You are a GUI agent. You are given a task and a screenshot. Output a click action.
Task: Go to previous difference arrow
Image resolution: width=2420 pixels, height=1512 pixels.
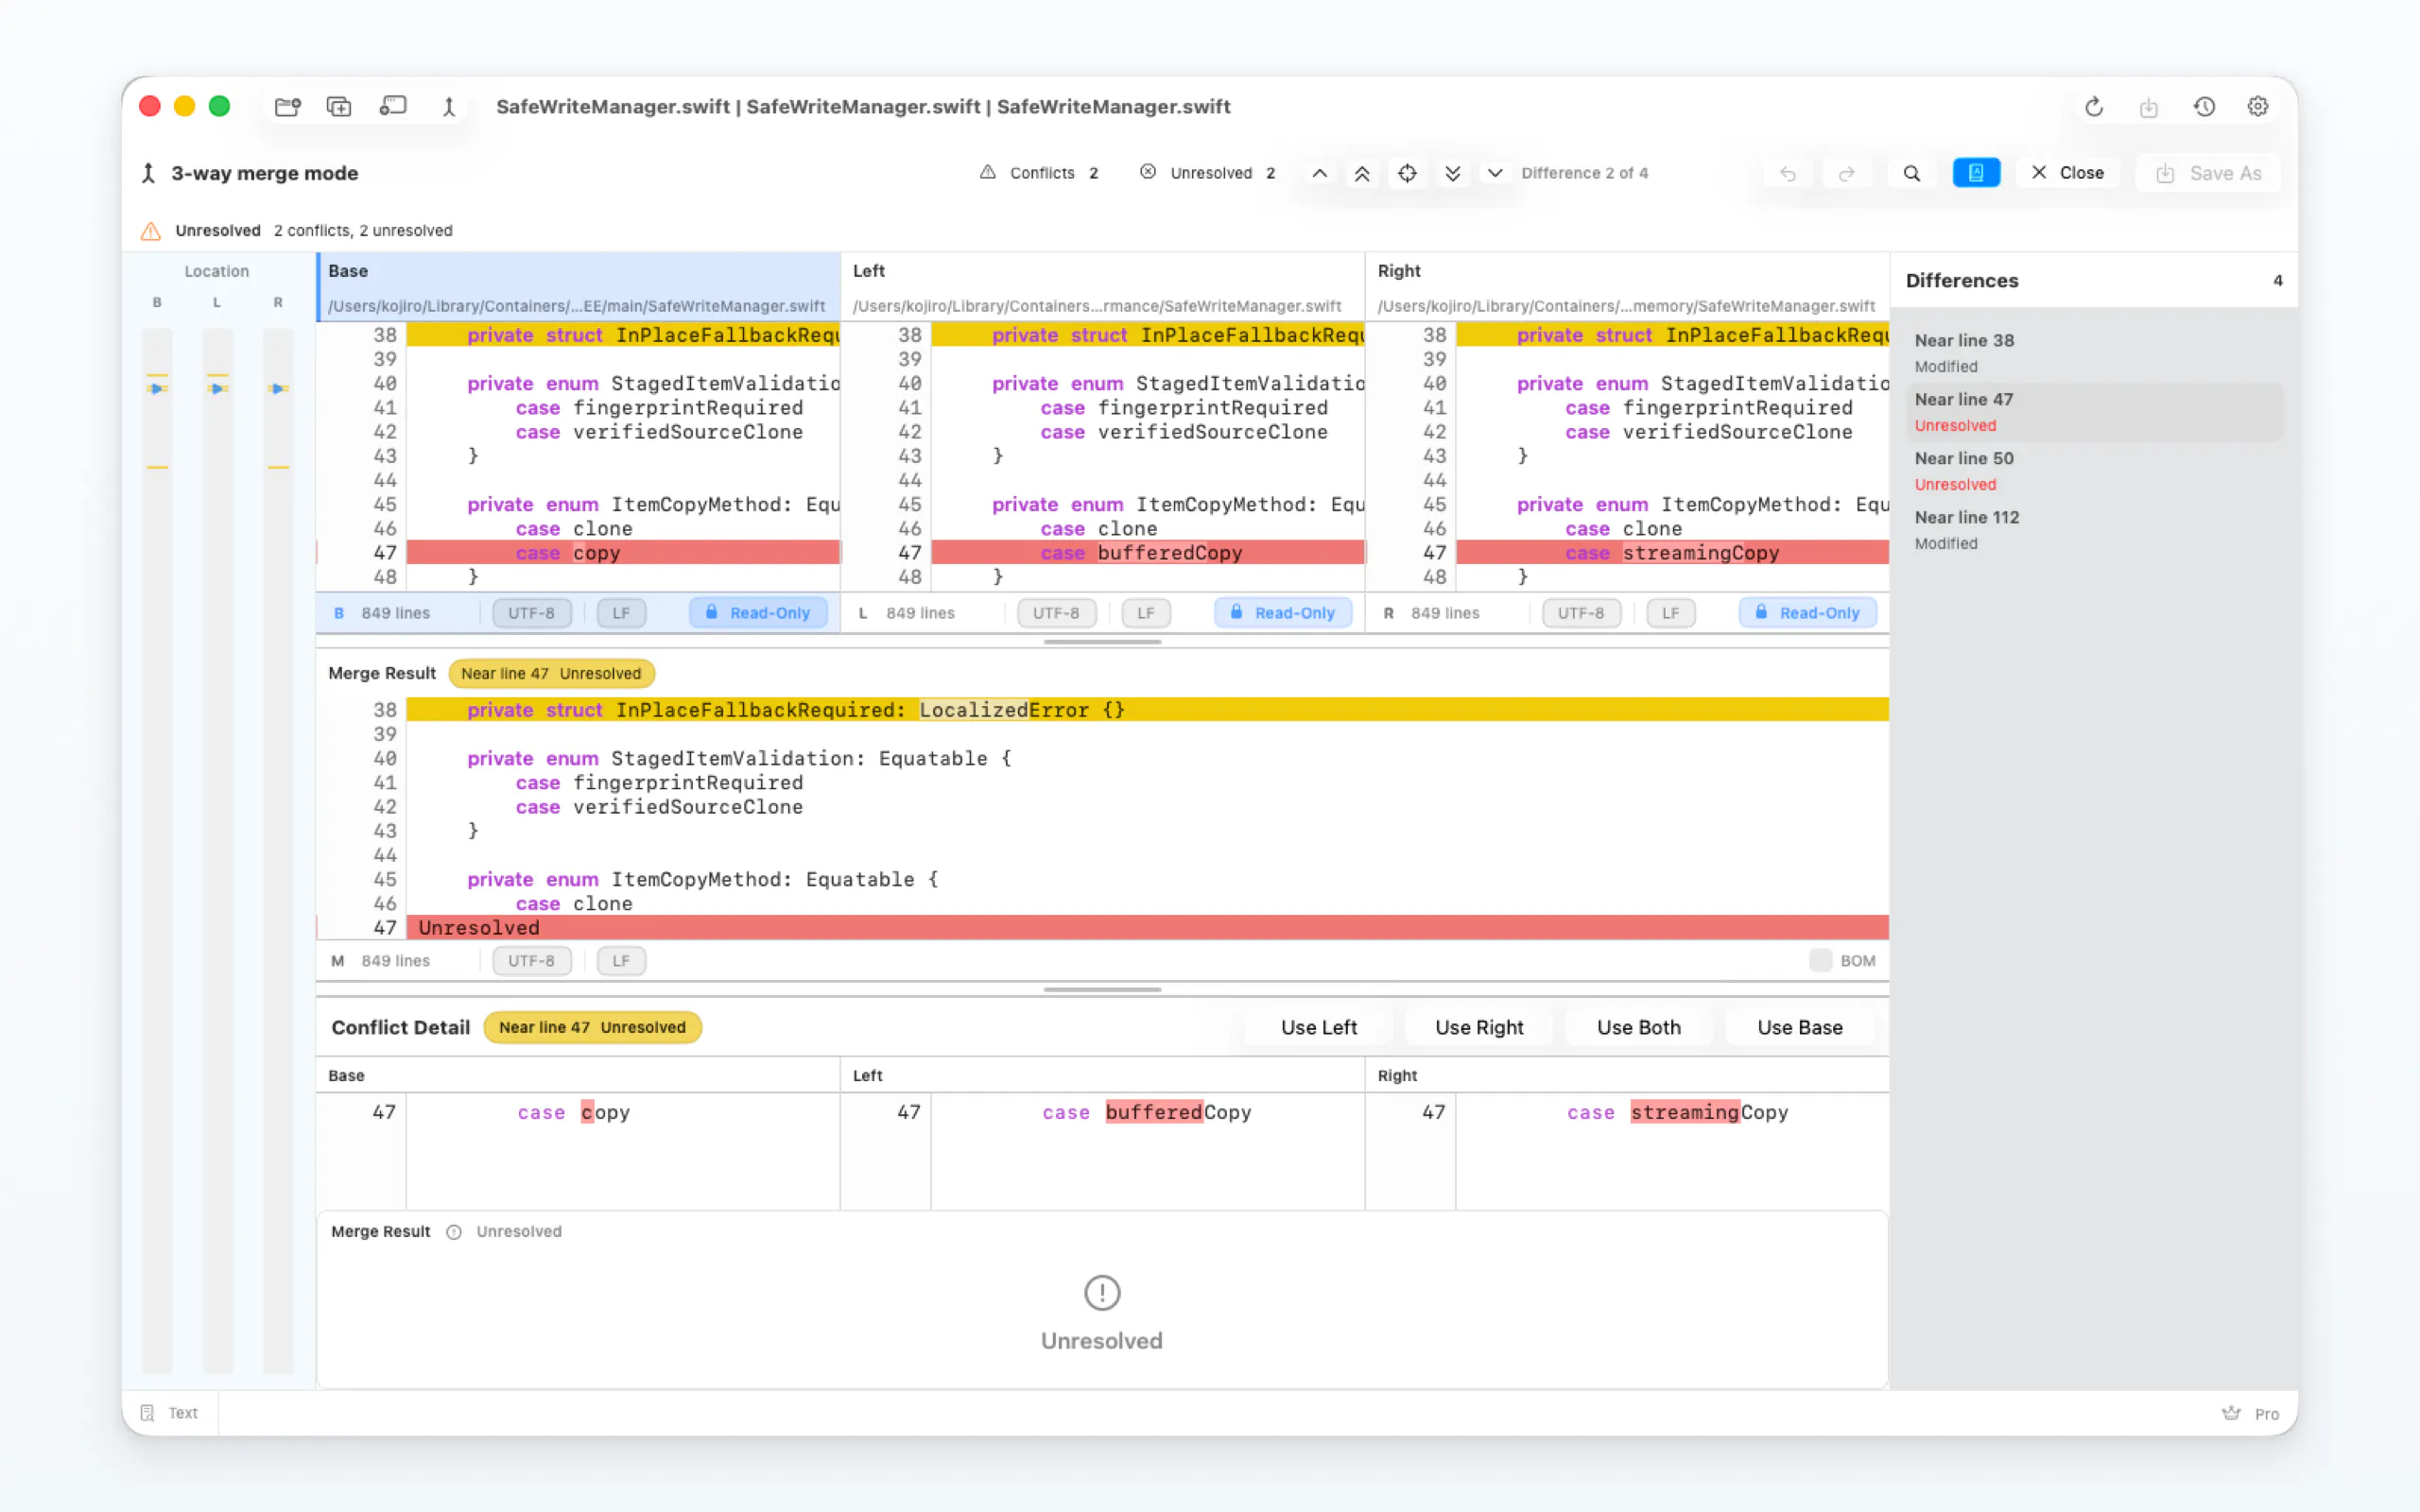click(x=1320, y=173)
